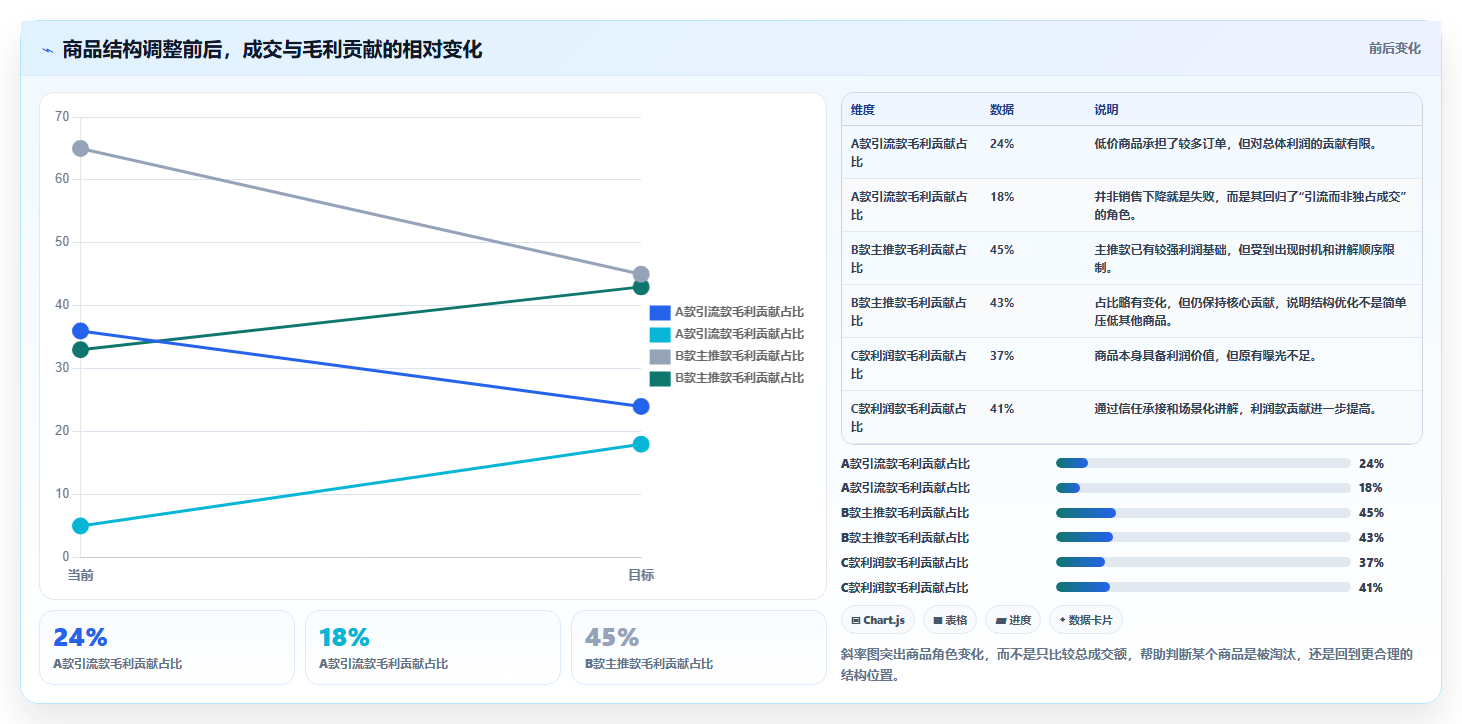This screenshot has width=1462, height=724.
Task: Click the blue data point at 24 on 目标
Action: click(x=641, y=406)
